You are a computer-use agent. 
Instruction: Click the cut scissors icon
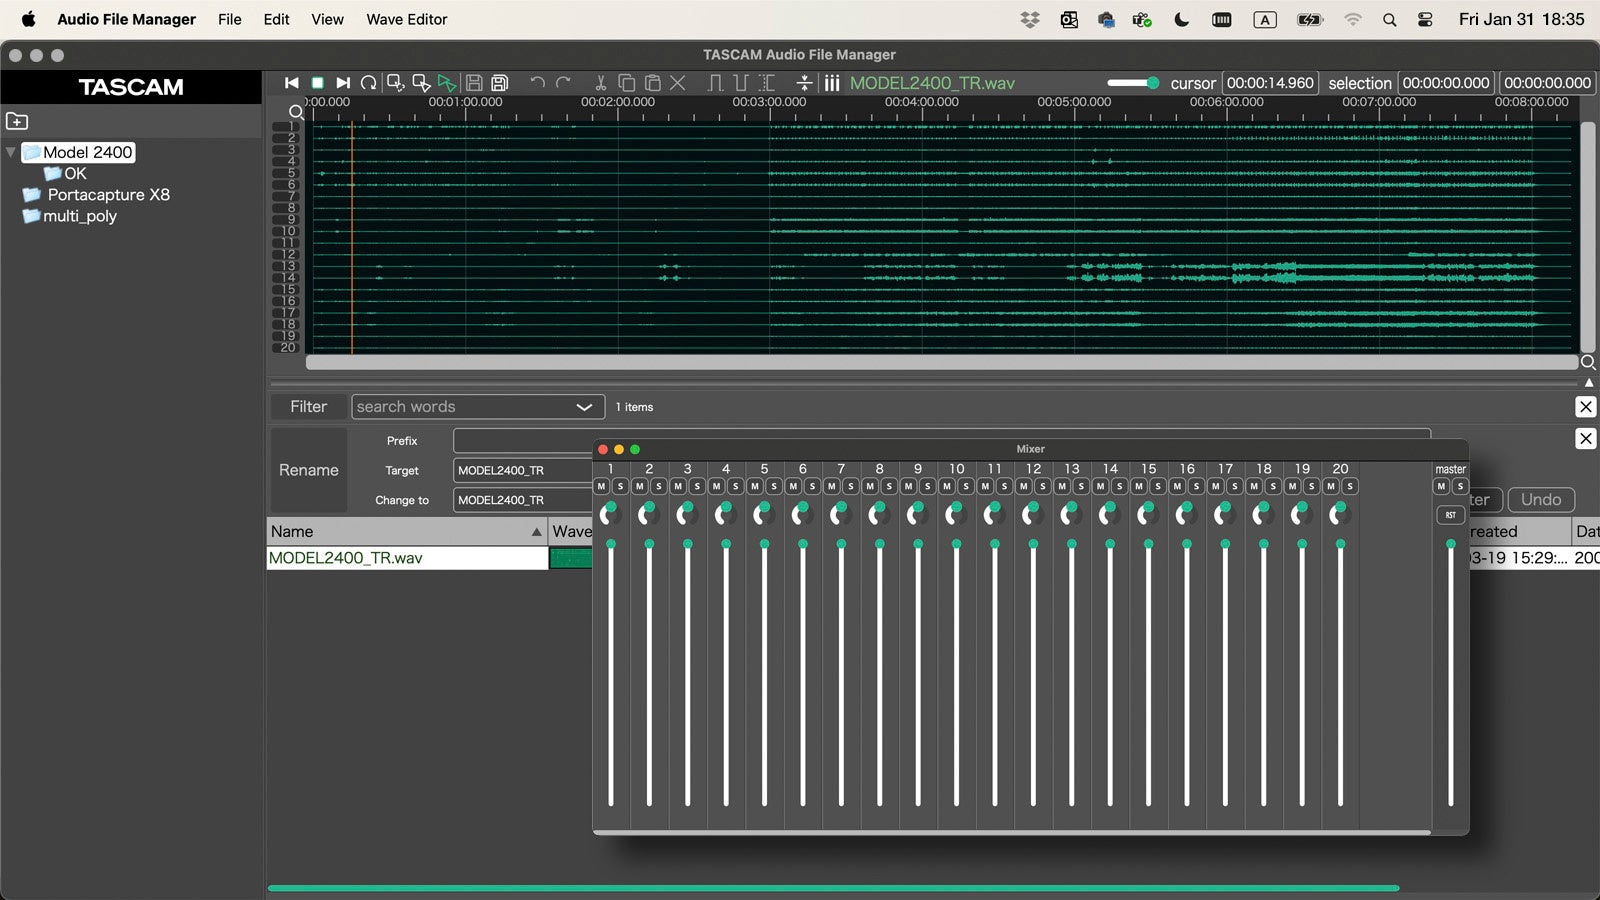[x=600, y=83]
